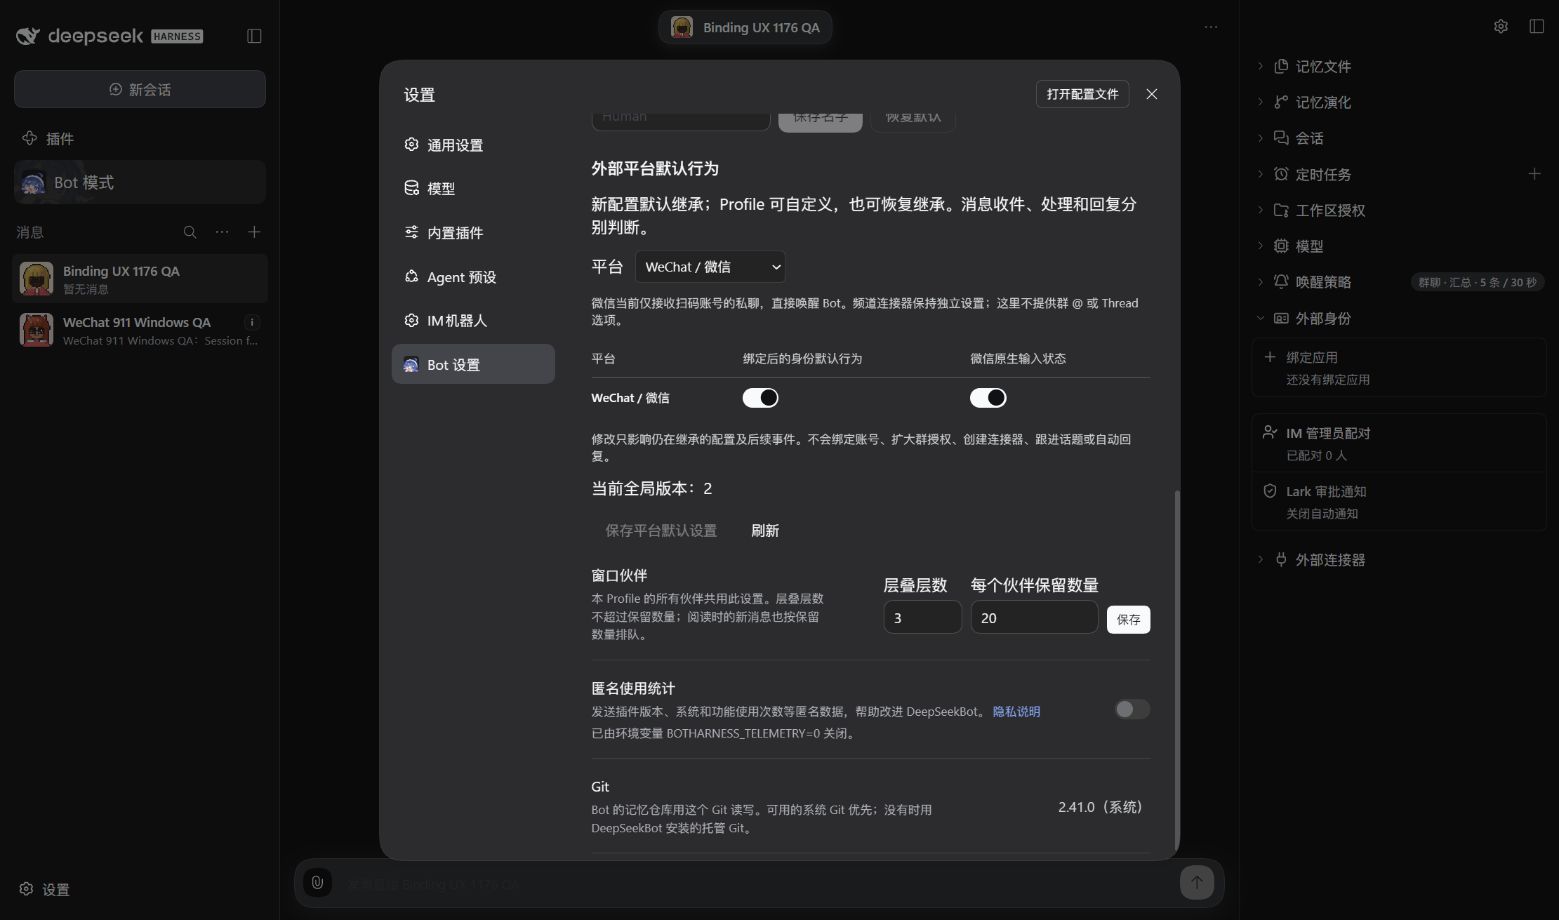Save the 窗口伙伴 settings with 保存
The image size is (1559, 920).
coord(1128,620)
